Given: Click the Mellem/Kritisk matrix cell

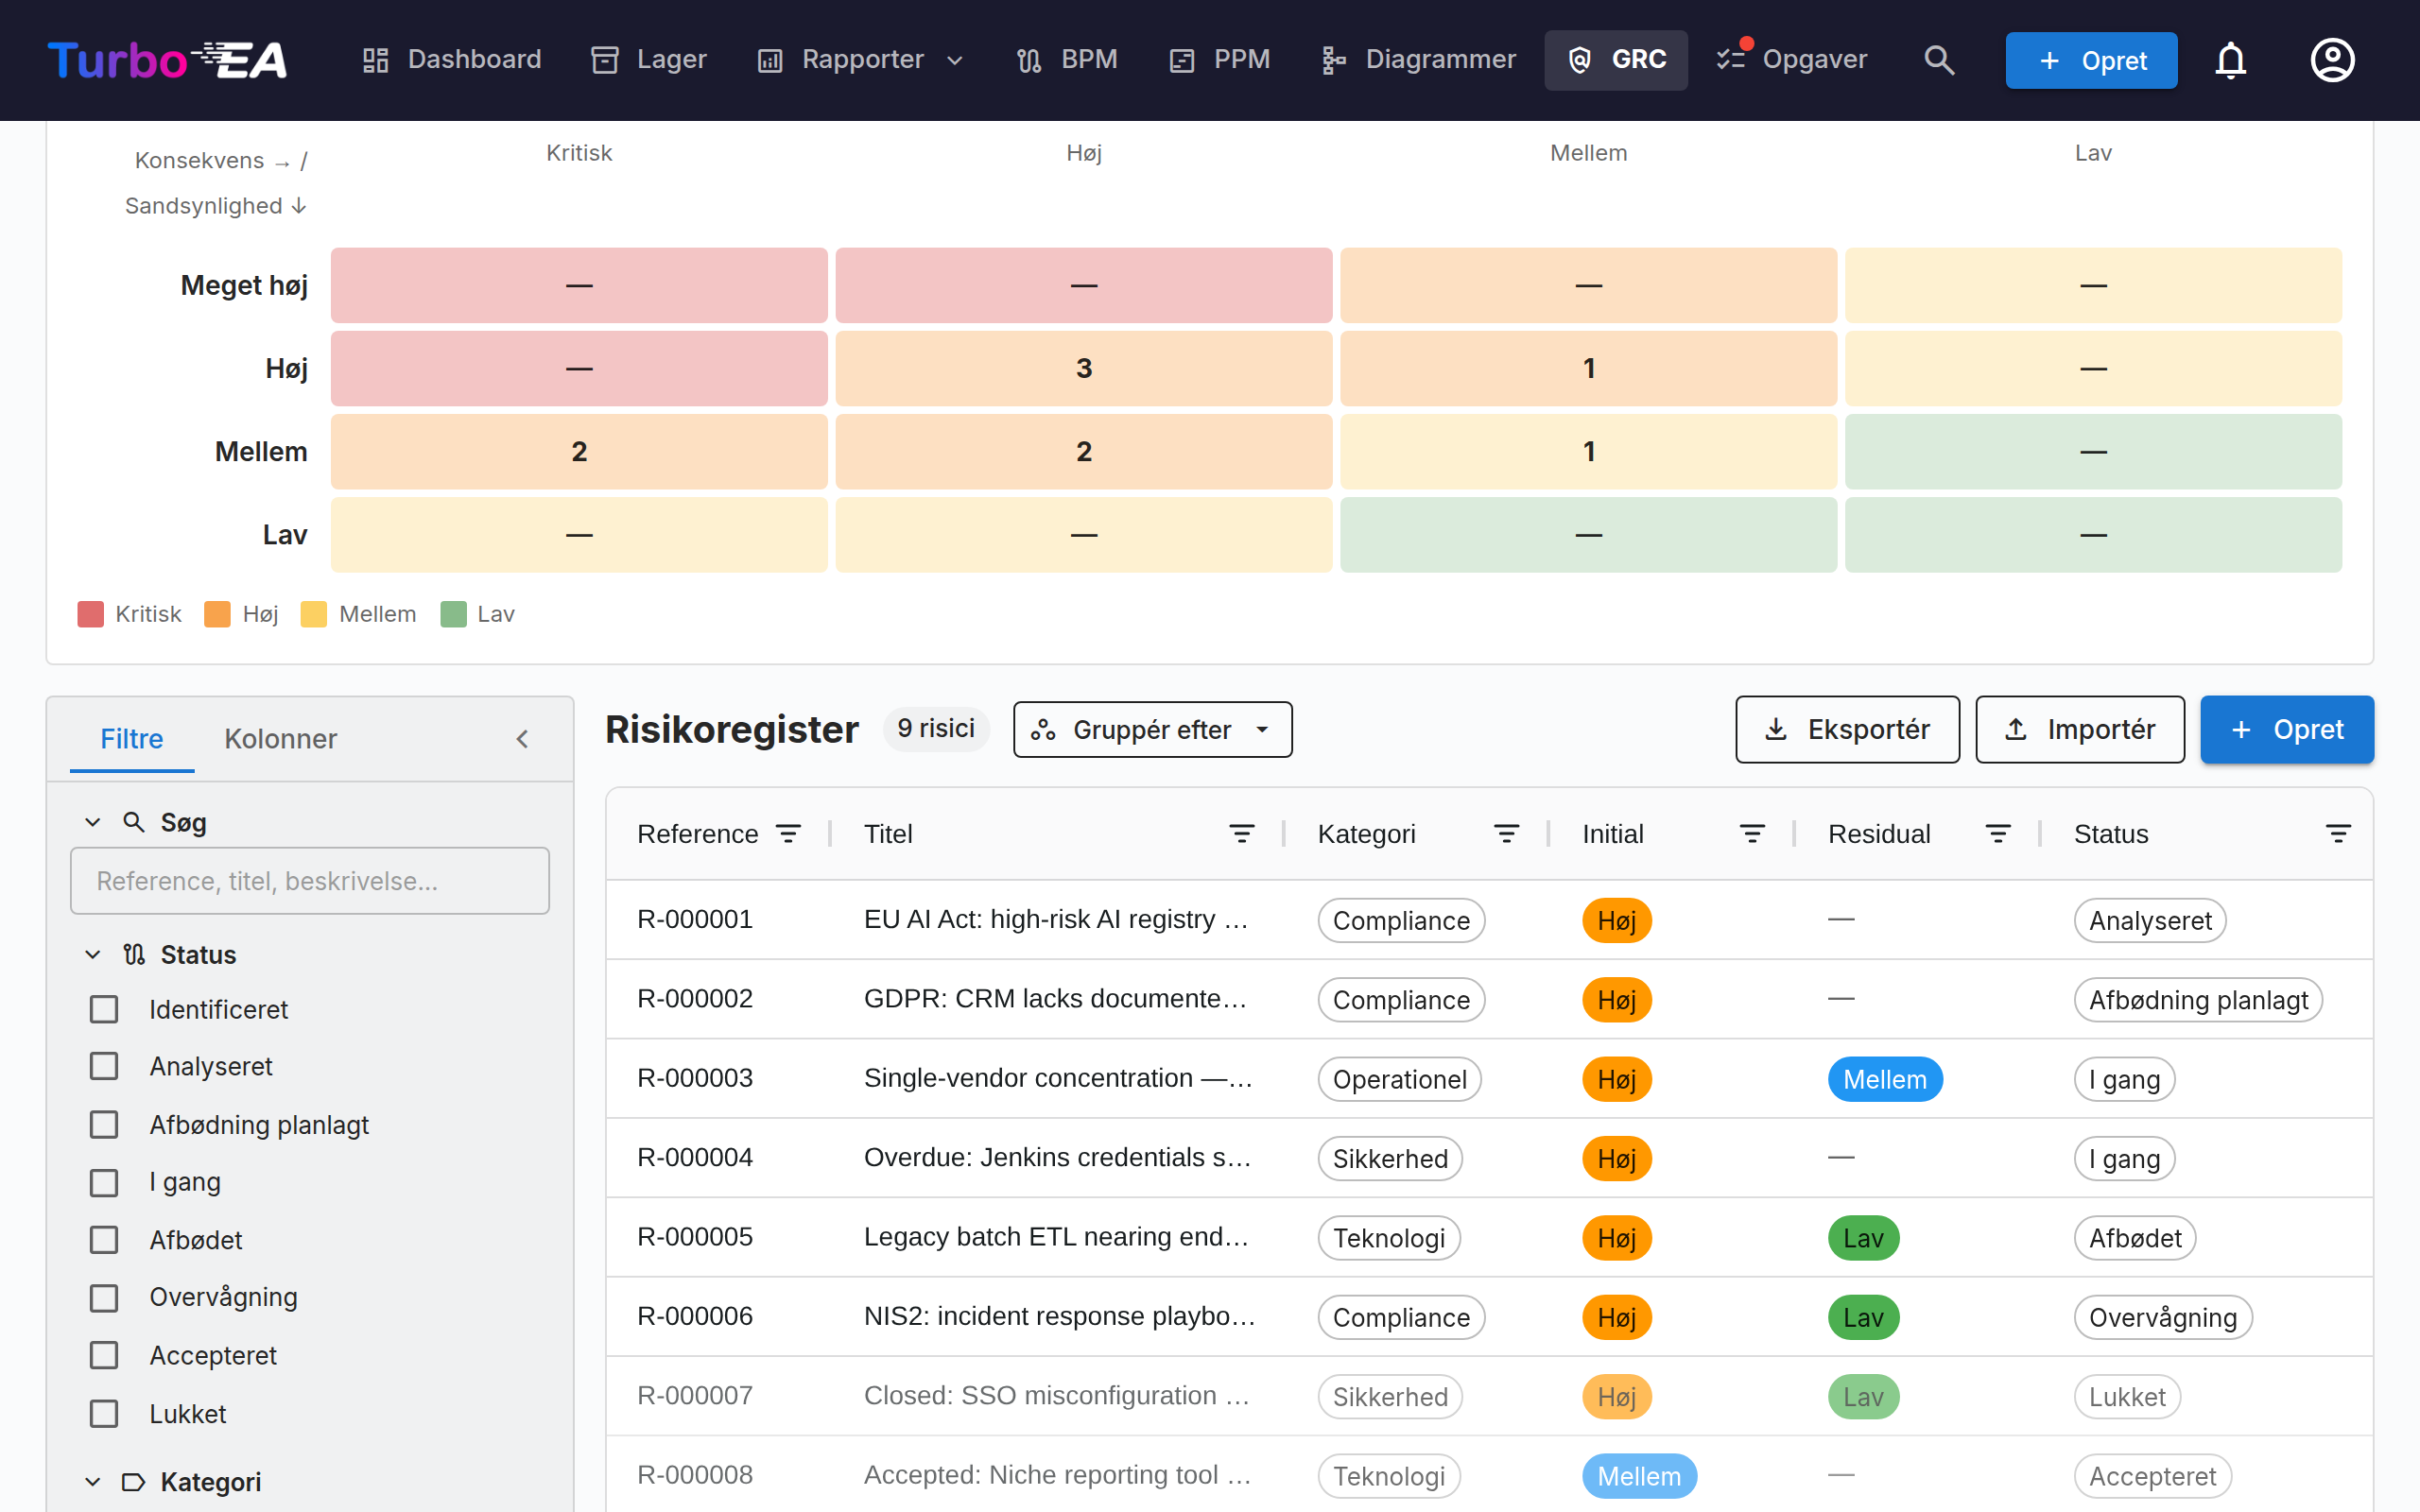Looking at the screenshot, I should 579,452.
